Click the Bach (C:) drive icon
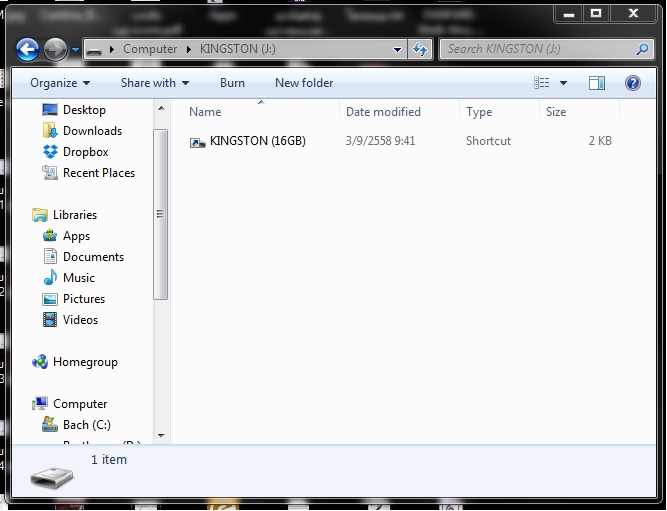This screenshot has width=667, height=511. (50, 424)
